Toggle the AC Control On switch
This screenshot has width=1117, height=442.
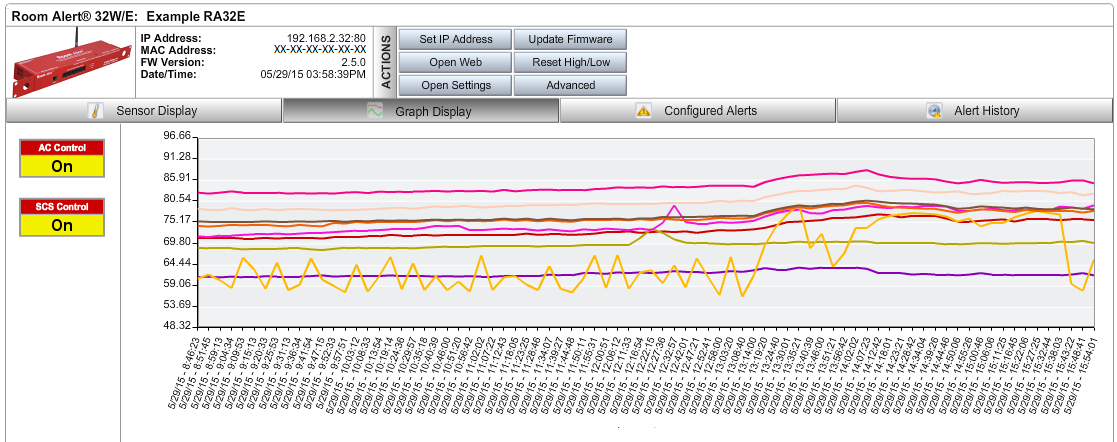coord(62,167)
